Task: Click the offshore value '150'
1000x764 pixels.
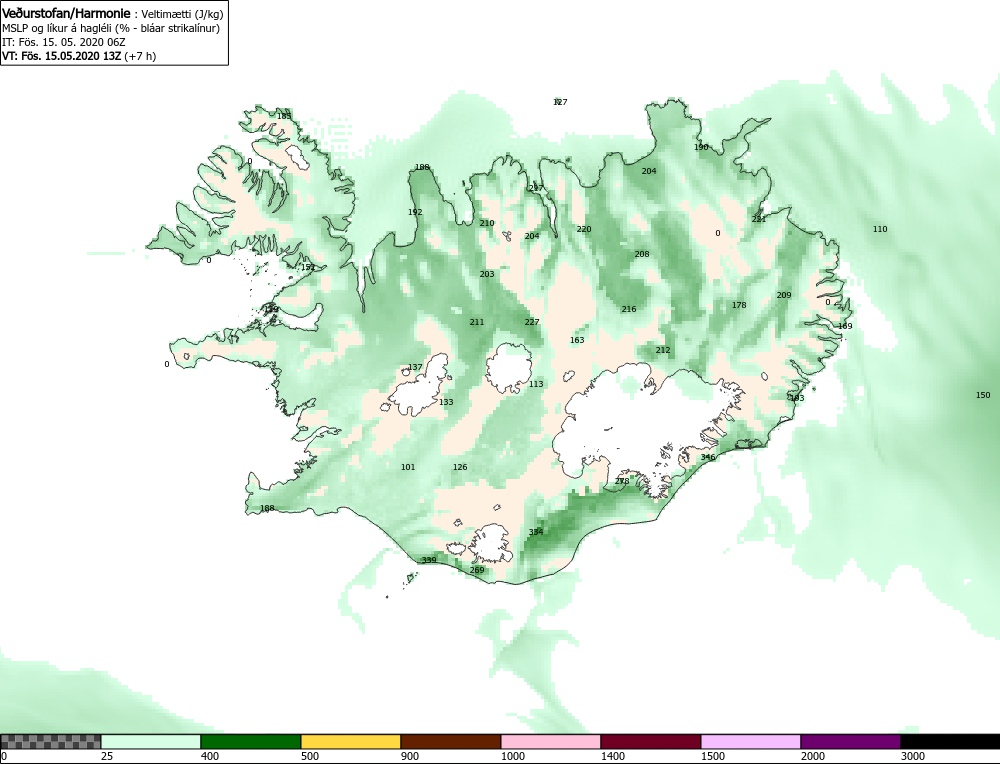Action: 983,395
